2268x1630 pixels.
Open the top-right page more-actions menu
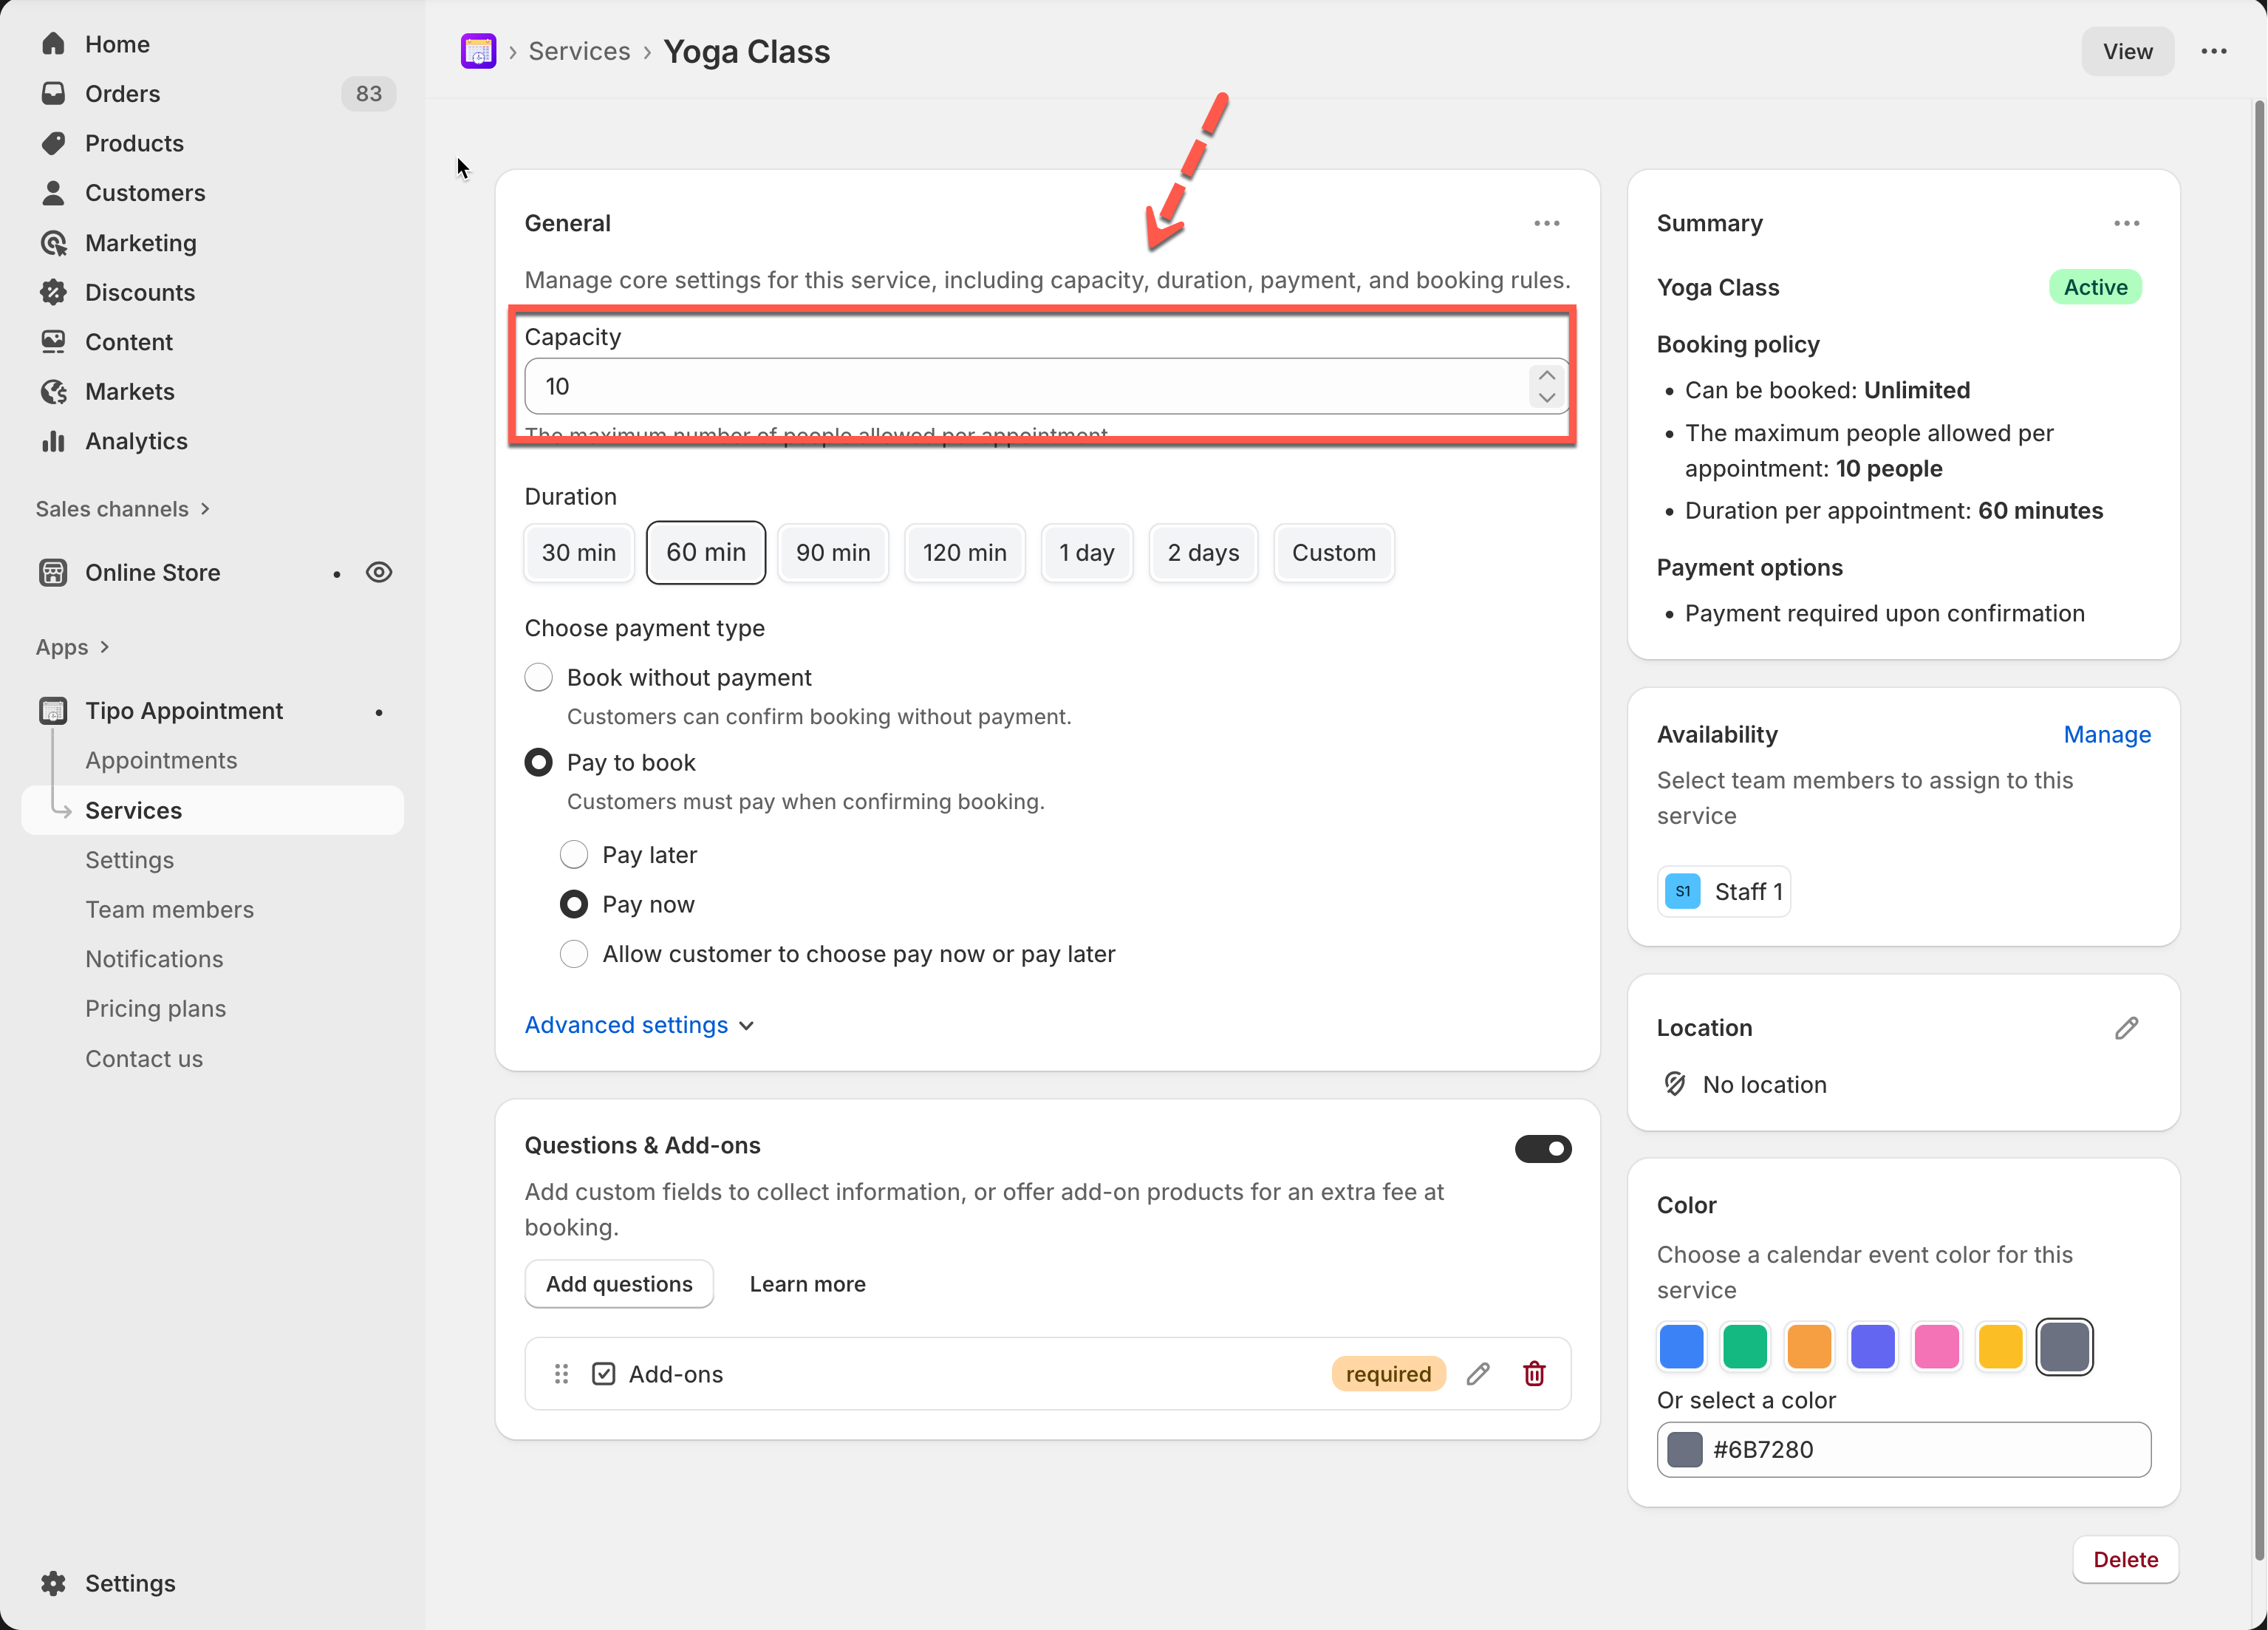tap(2213, 51)
